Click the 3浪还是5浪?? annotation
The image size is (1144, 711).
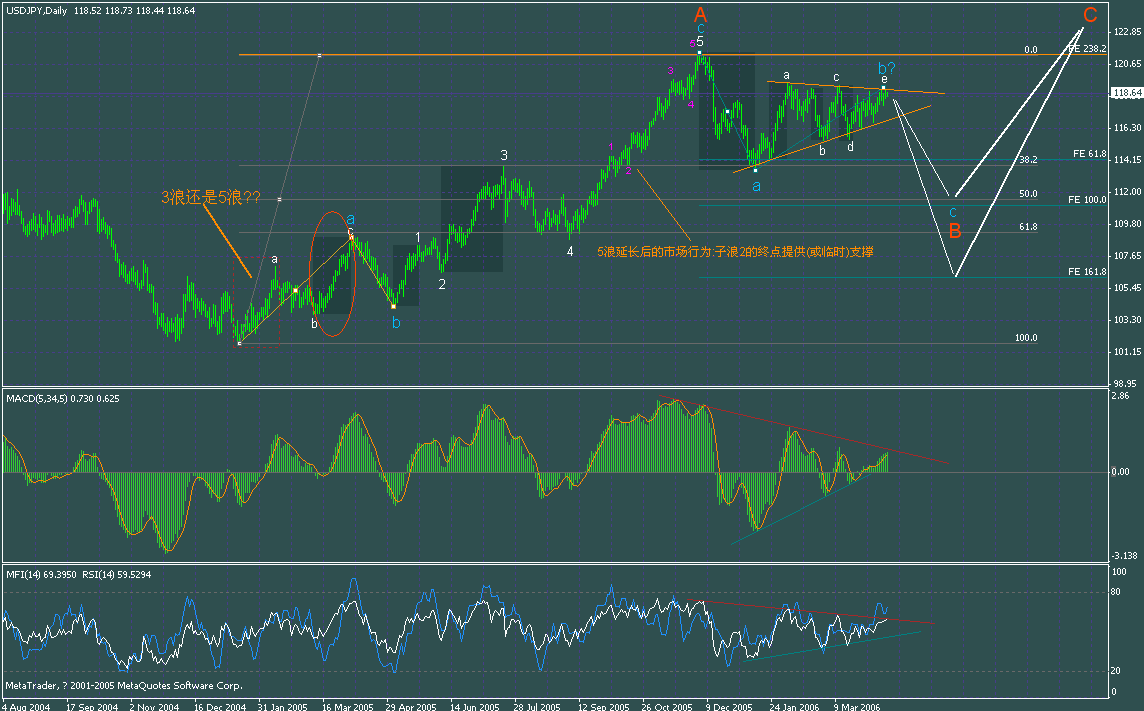(211, 198)
